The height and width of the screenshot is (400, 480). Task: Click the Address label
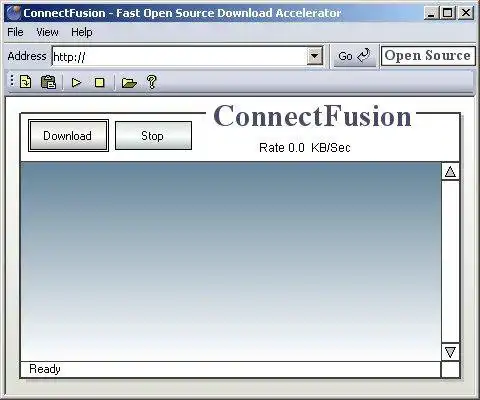pyautogui.click(x=27, y=56)
